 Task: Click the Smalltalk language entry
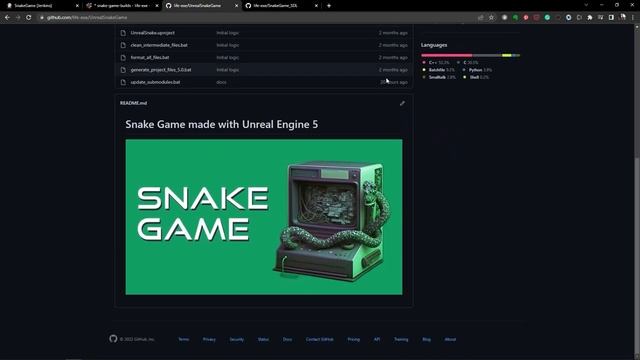pyautogui.click(x=439, y=77)
